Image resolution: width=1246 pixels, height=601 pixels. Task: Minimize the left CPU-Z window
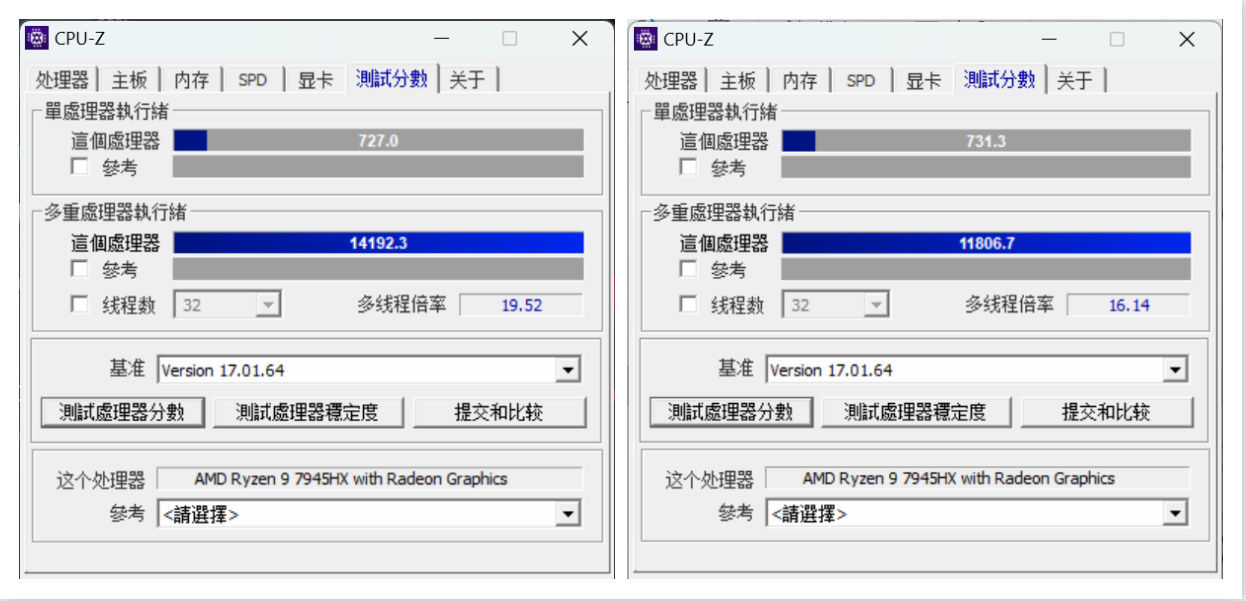tap(440, 39)
